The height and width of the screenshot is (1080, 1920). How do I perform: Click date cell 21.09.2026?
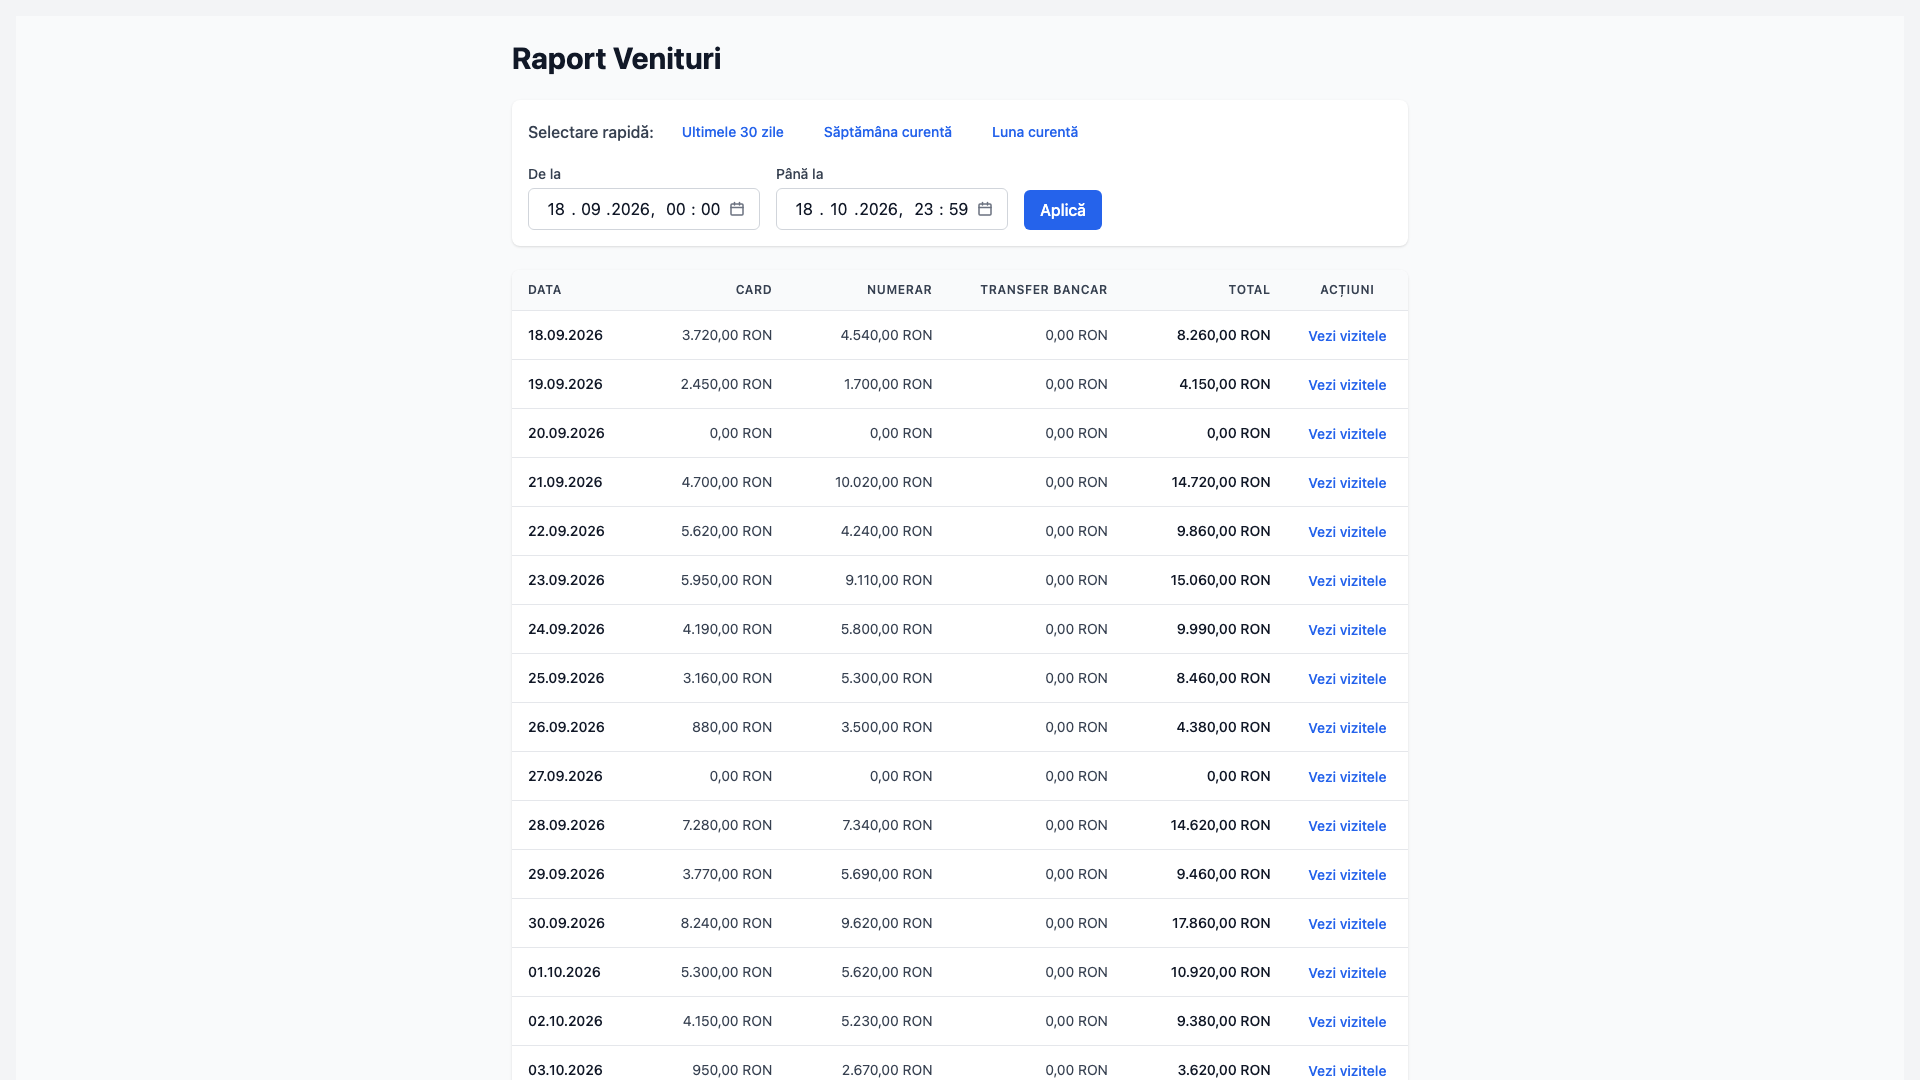click(565, 482)
